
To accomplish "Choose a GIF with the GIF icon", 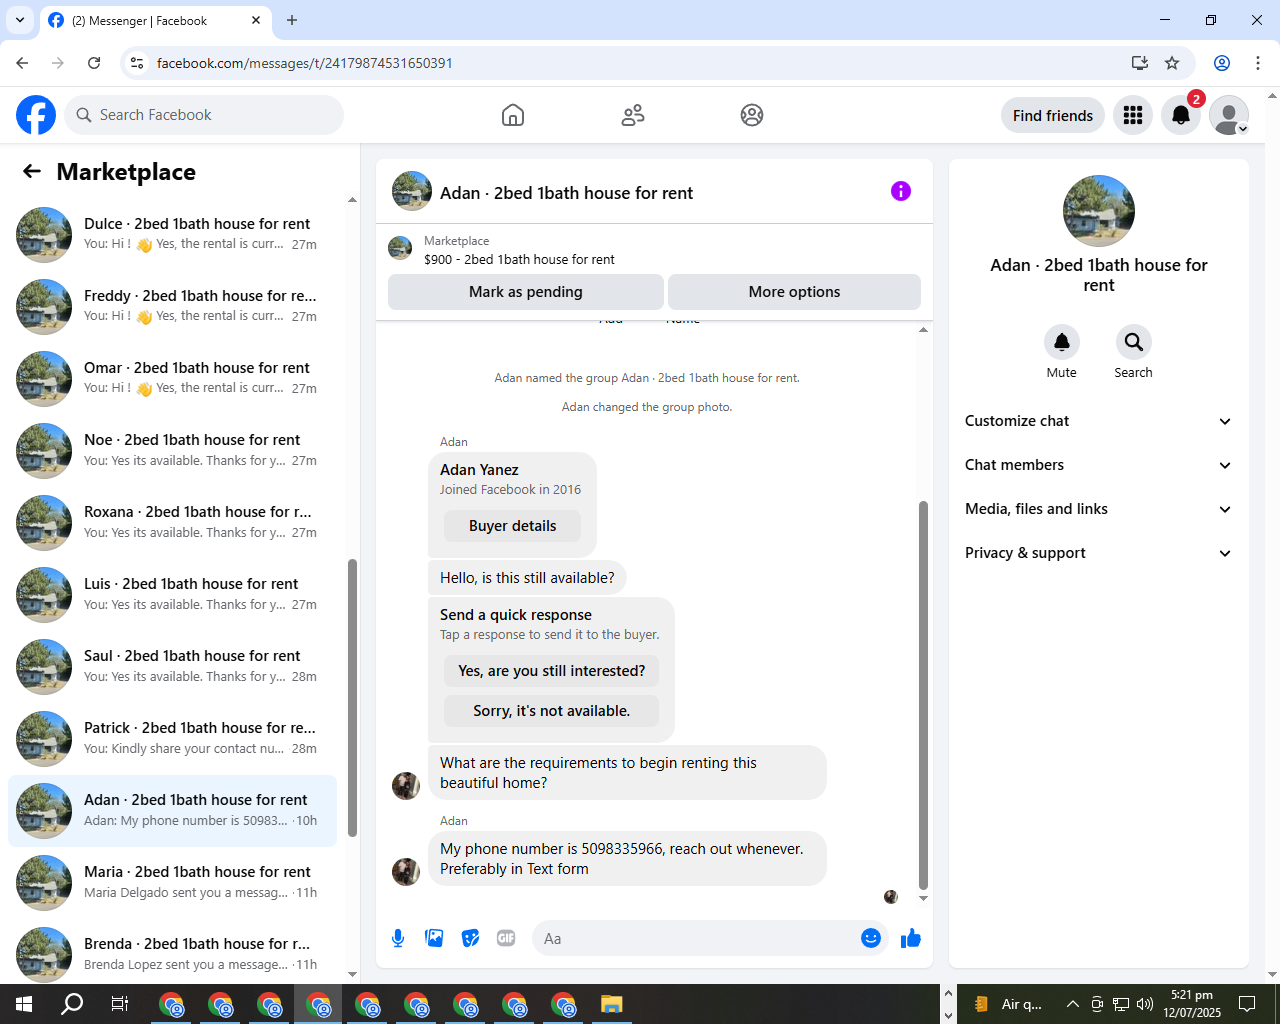I will click(x=506, y=938).
